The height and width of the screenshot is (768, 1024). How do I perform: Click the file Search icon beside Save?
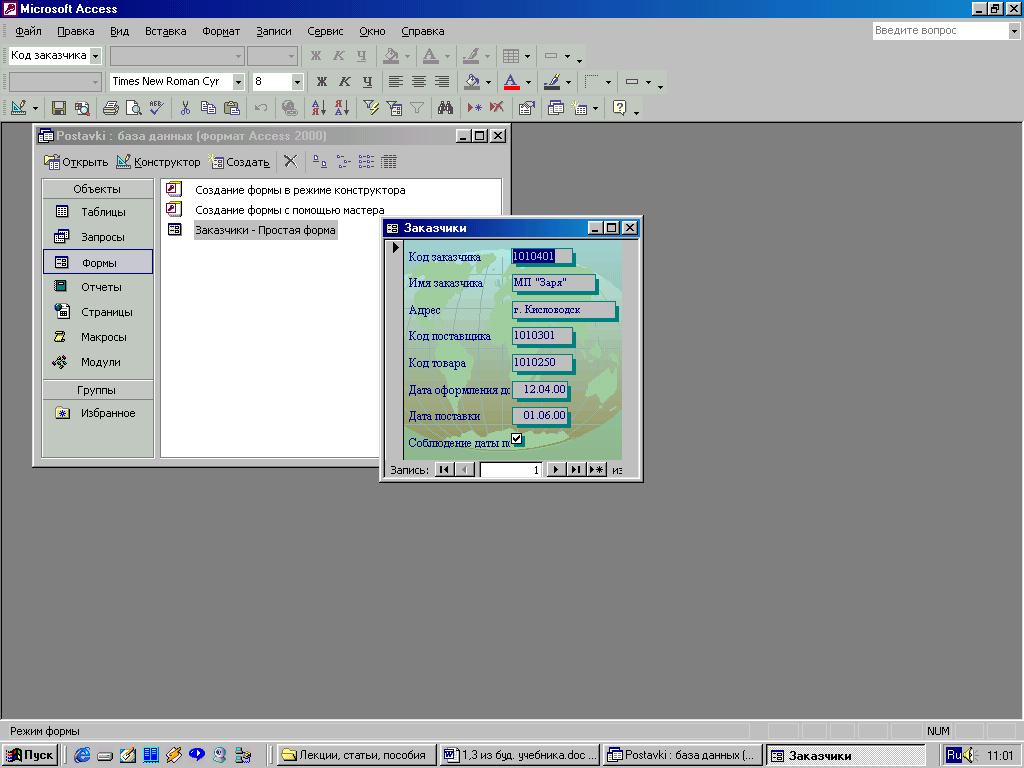click(x=82, y=108)
